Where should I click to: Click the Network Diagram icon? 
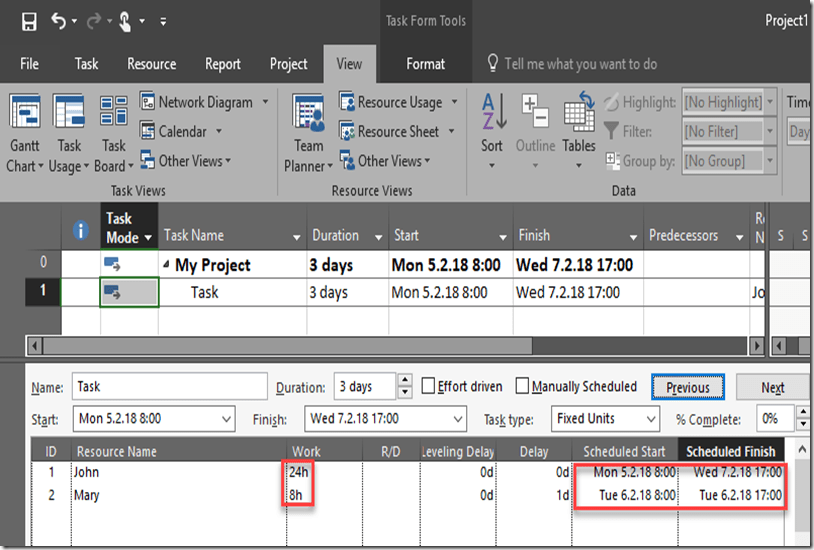tap(149, 102)
